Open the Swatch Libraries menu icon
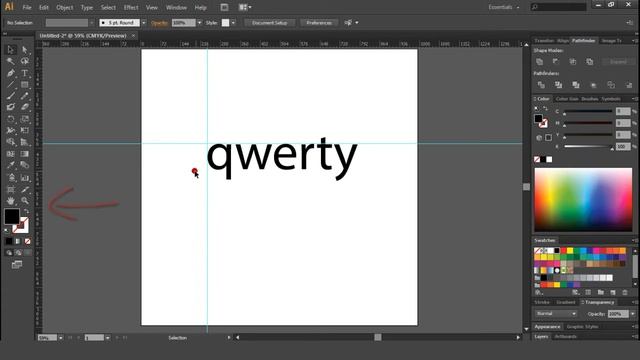 pos(539,292)
